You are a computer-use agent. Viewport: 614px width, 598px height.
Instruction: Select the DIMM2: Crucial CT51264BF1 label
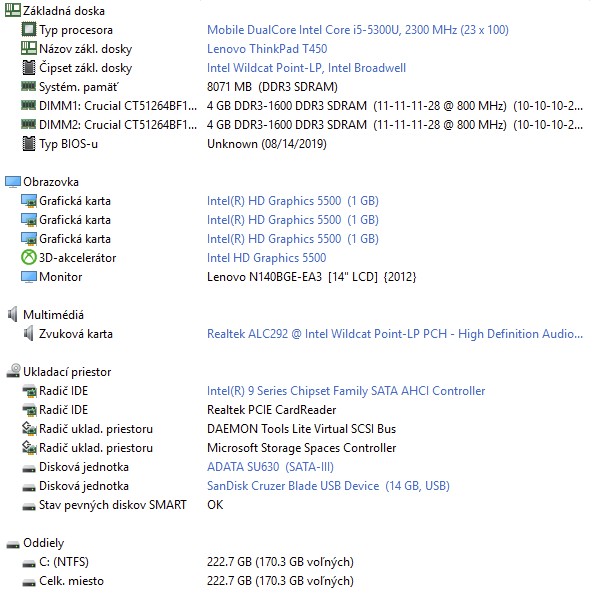[x=118, y=125]
